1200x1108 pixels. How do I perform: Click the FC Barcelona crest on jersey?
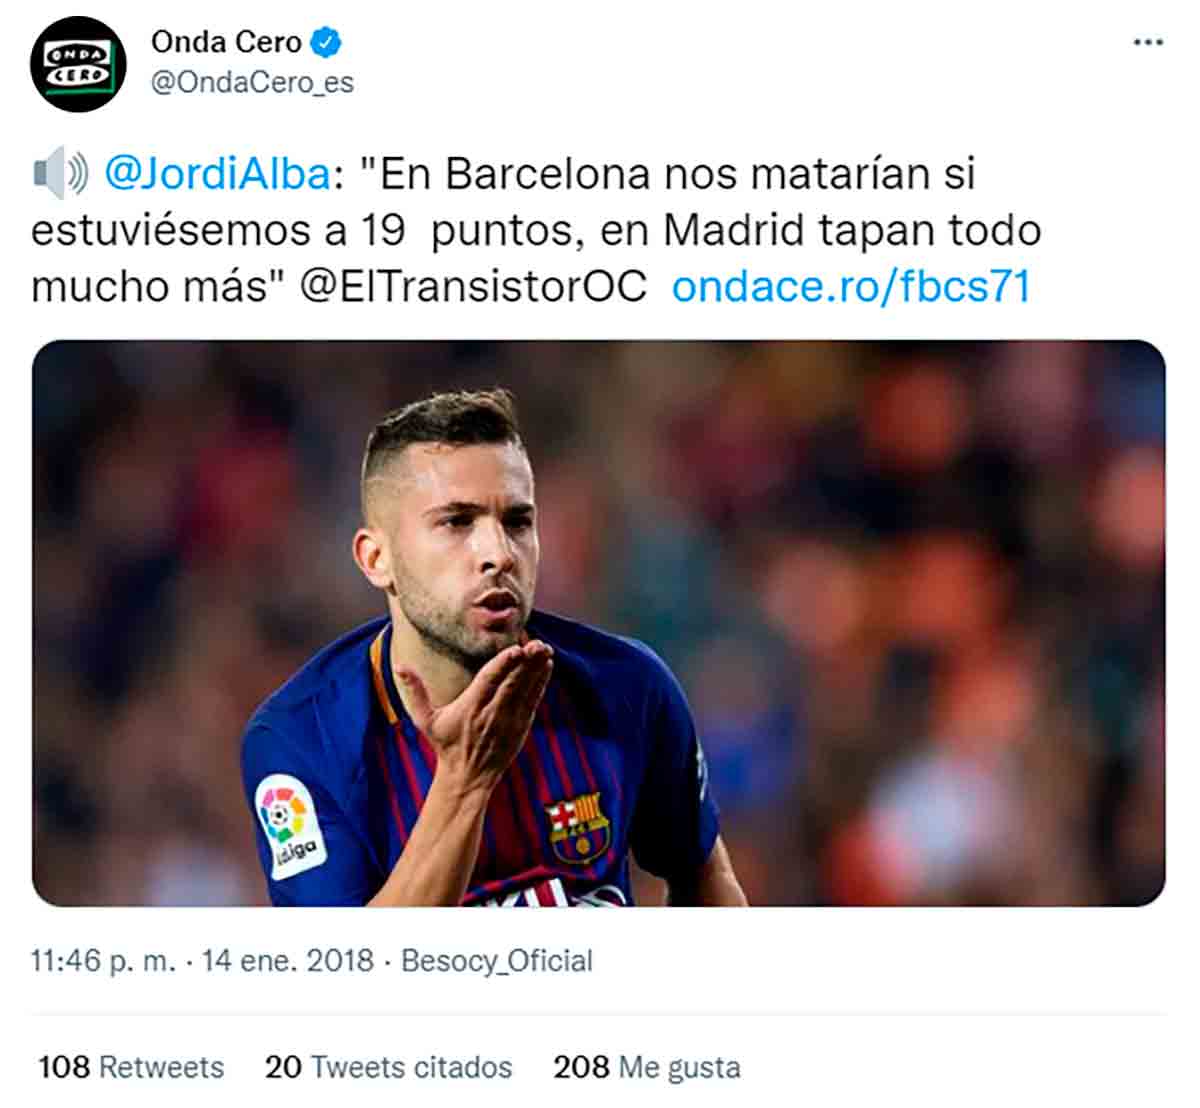coord(578,826)
